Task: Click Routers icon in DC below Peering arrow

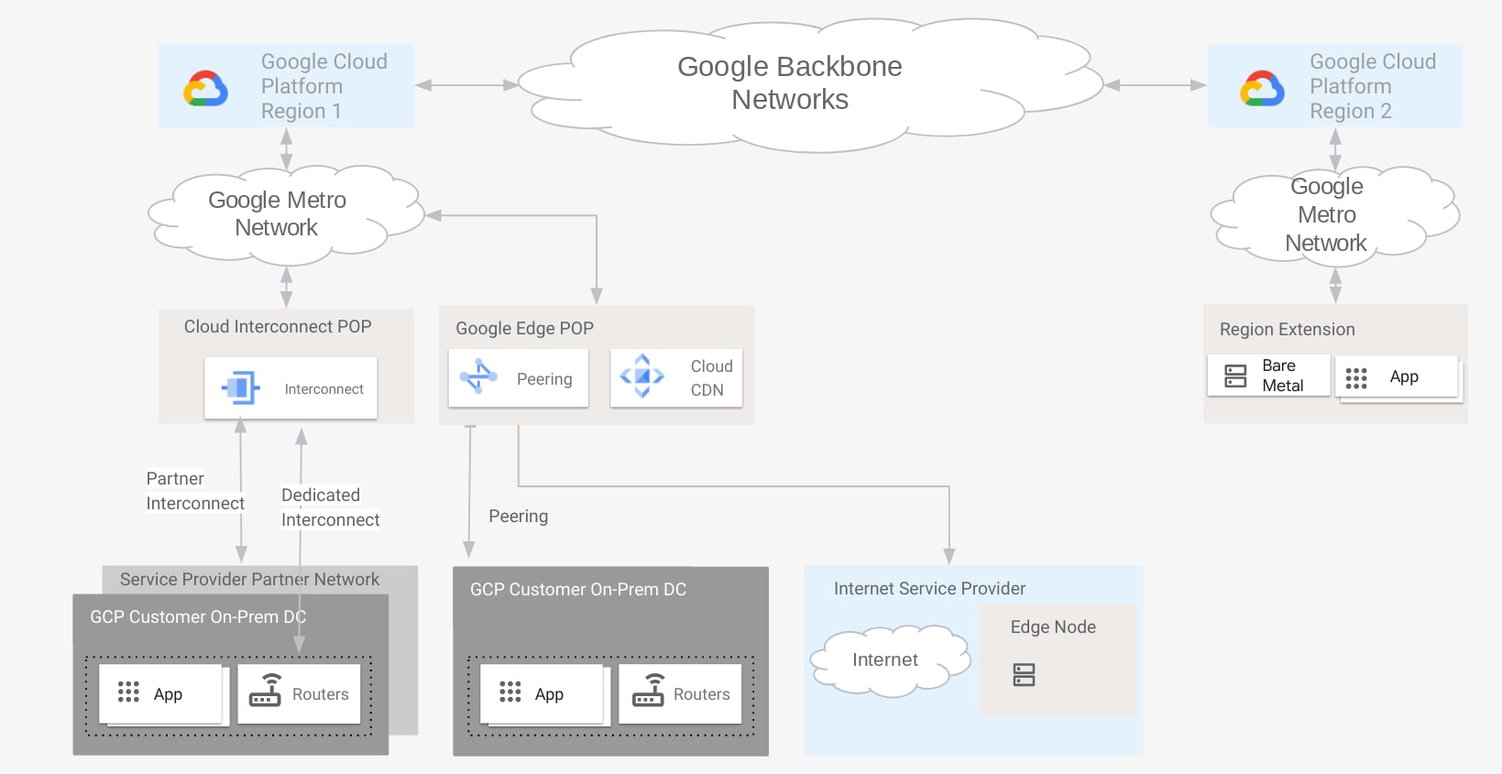Action: coord(647,691)
